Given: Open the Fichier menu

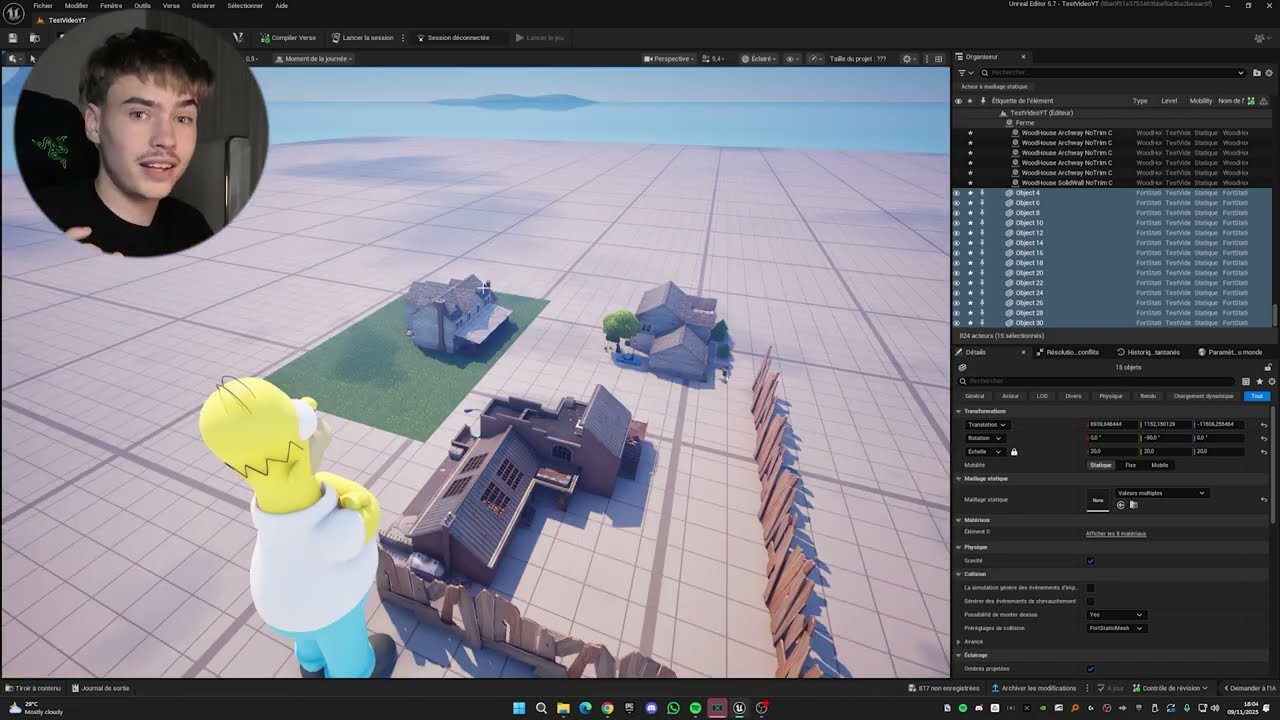Looking at the screenshot, I should 43,6.
